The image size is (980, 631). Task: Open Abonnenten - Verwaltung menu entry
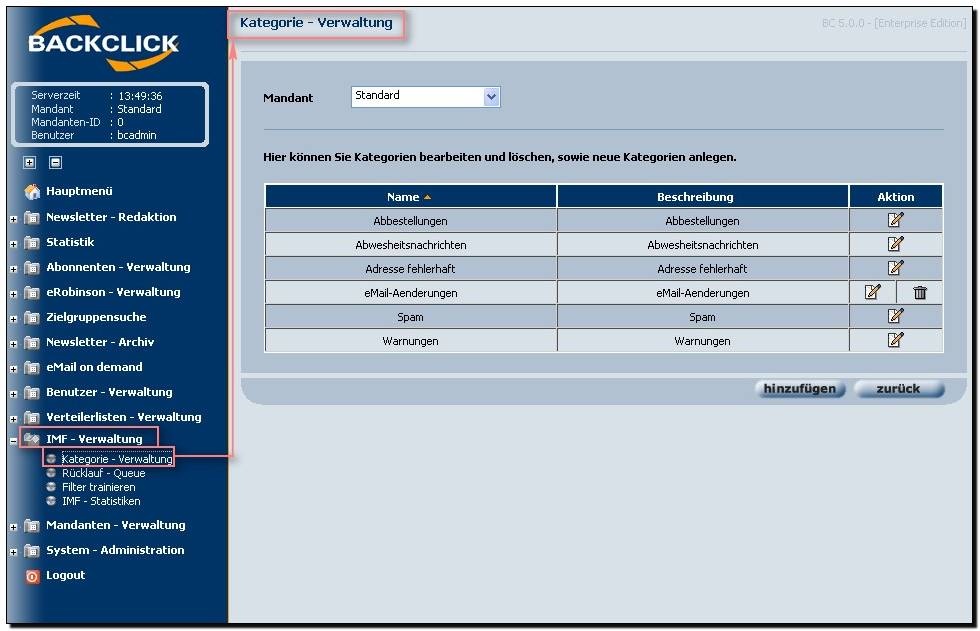(x=118, y=267)
